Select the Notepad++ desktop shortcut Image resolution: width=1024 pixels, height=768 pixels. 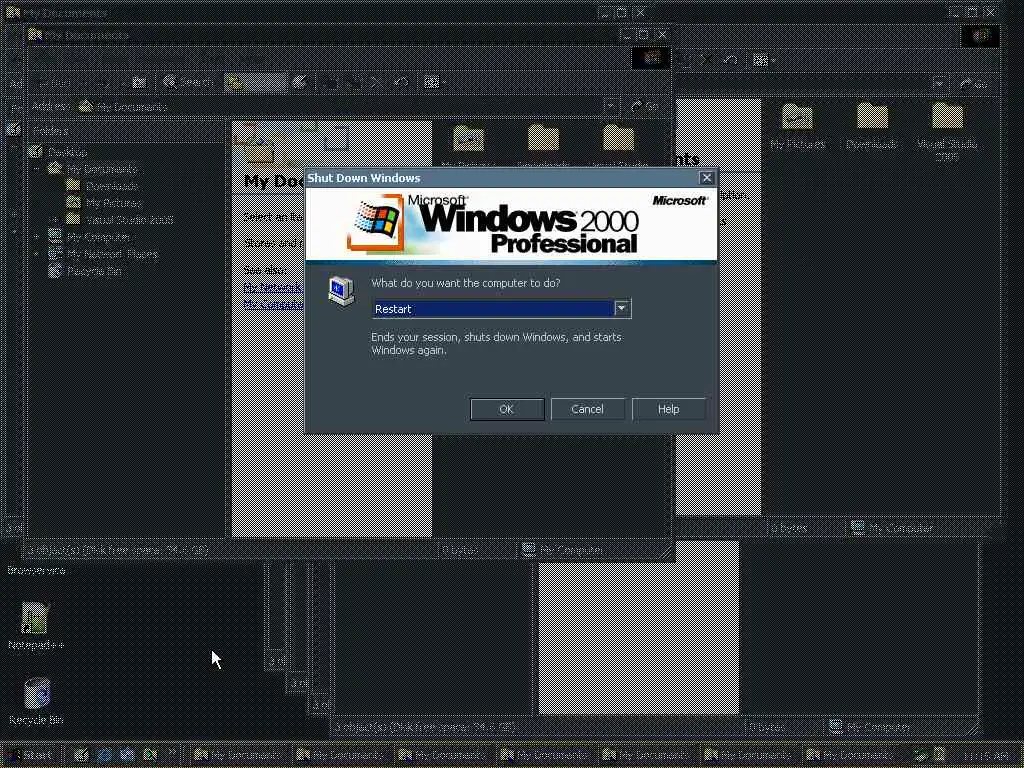[36, 626]
